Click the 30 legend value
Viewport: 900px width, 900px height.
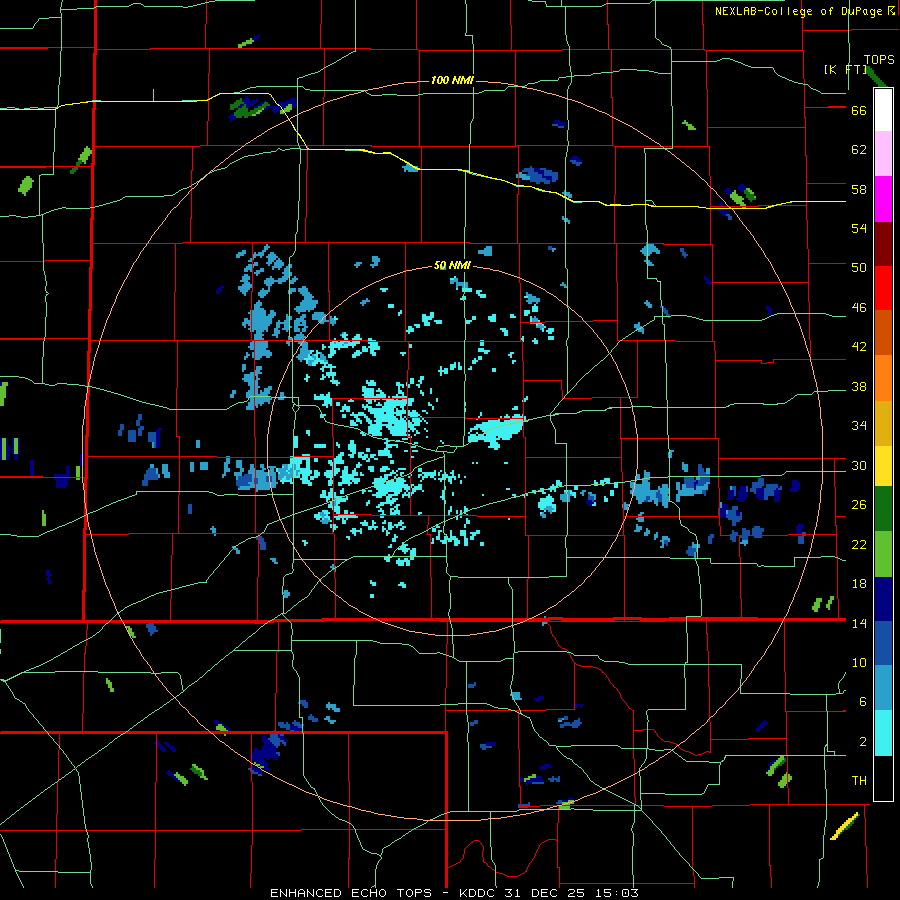tap(859, 465)
